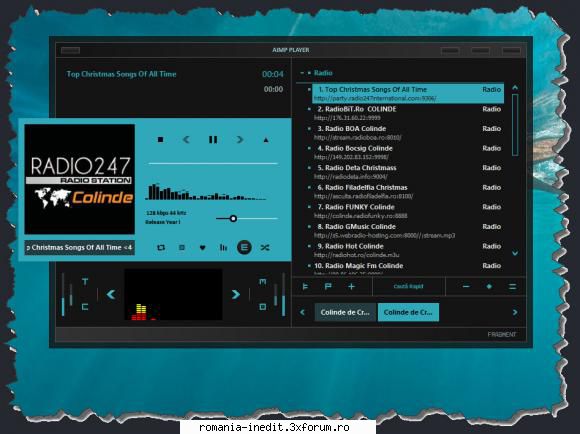
Task: Switch to the dark inactive Colinde de Cr... tab
Action: 345,312
